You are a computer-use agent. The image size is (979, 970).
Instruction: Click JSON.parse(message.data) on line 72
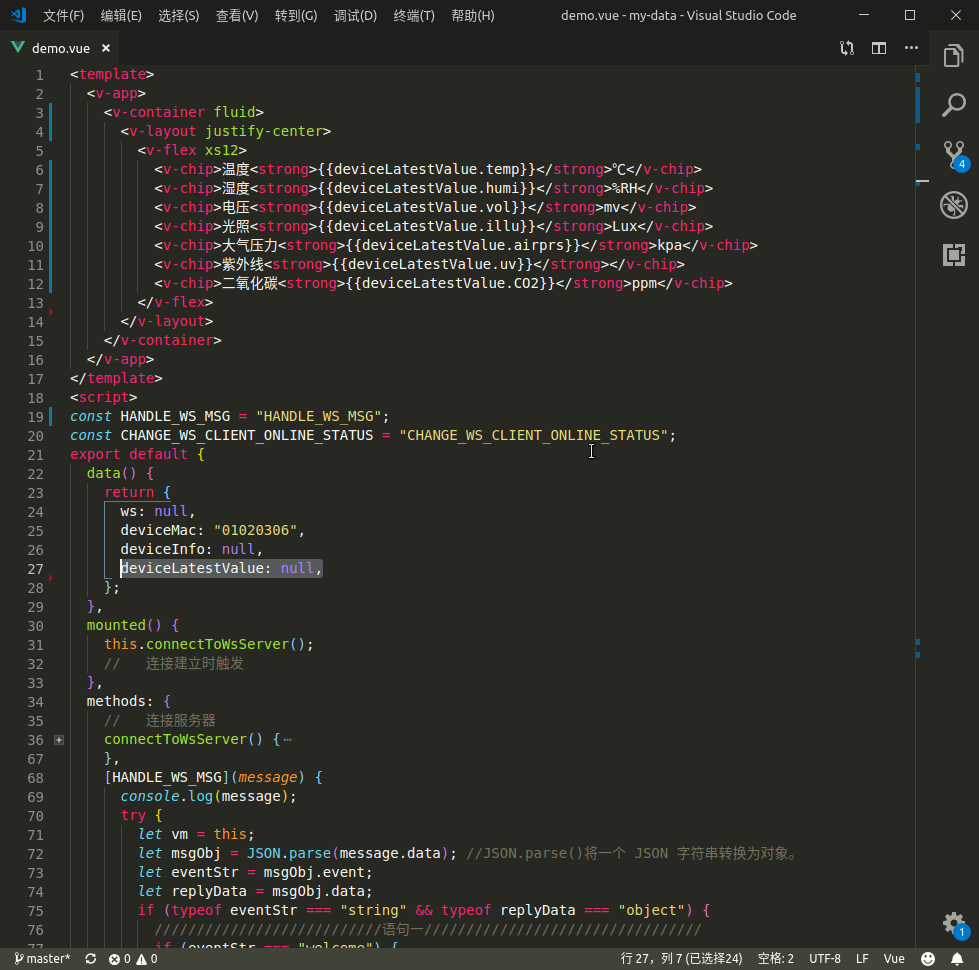pyautogui.click(x=351, y=853)
